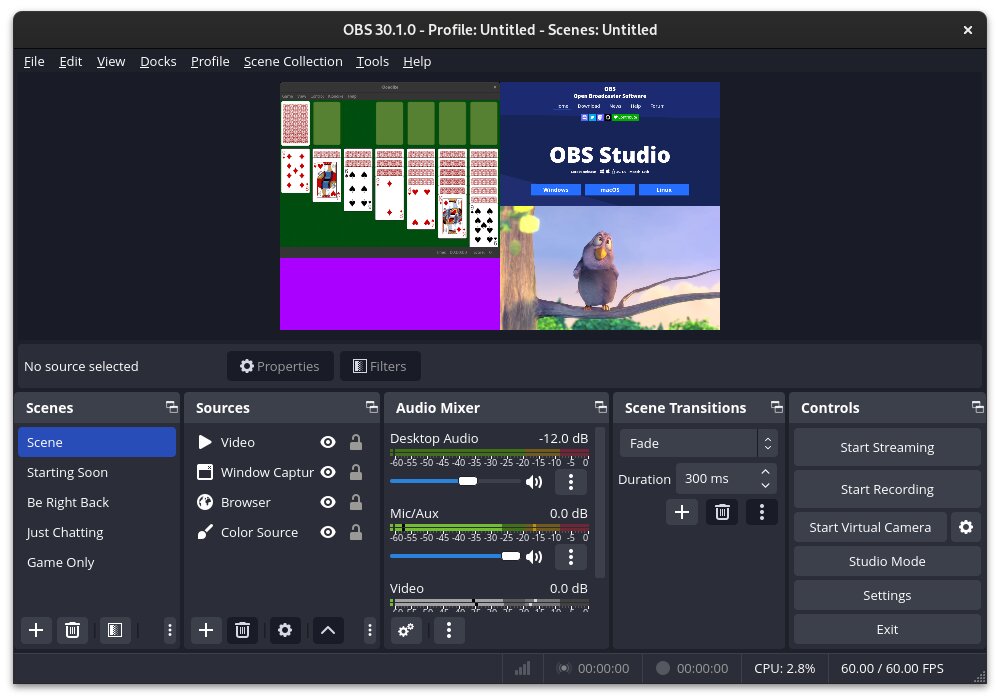Click the Duration 300 ms input field
This screenshot has height=700, width=1000.
(726, 479)
